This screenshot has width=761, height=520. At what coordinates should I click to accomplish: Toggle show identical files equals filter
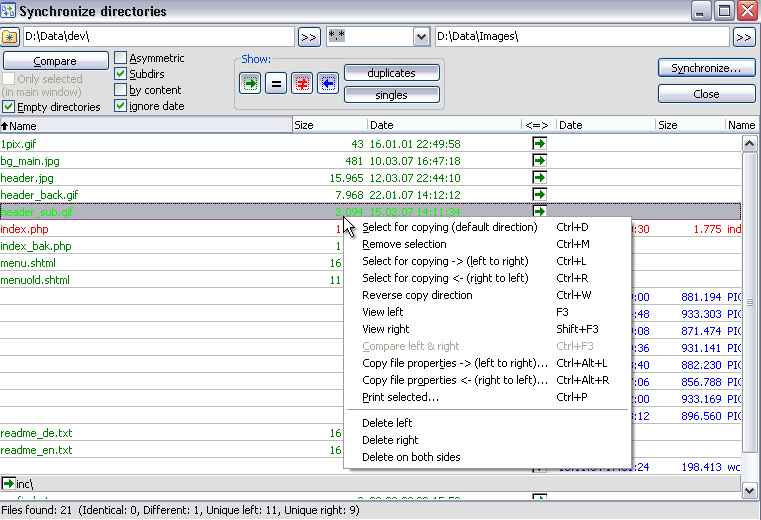(276, 83)
